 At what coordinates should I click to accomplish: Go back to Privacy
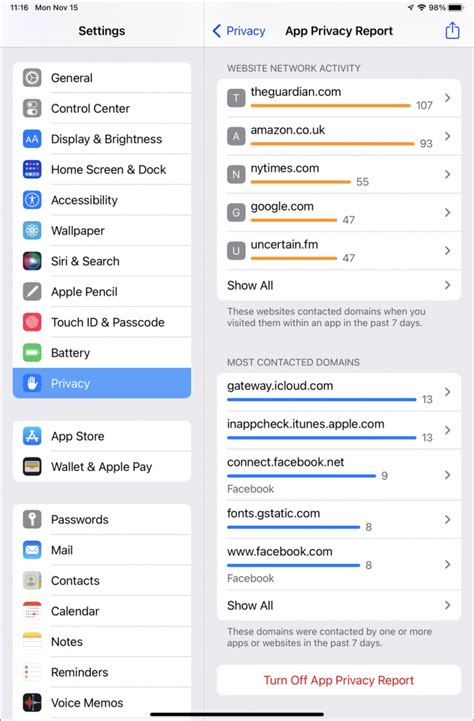239,31
